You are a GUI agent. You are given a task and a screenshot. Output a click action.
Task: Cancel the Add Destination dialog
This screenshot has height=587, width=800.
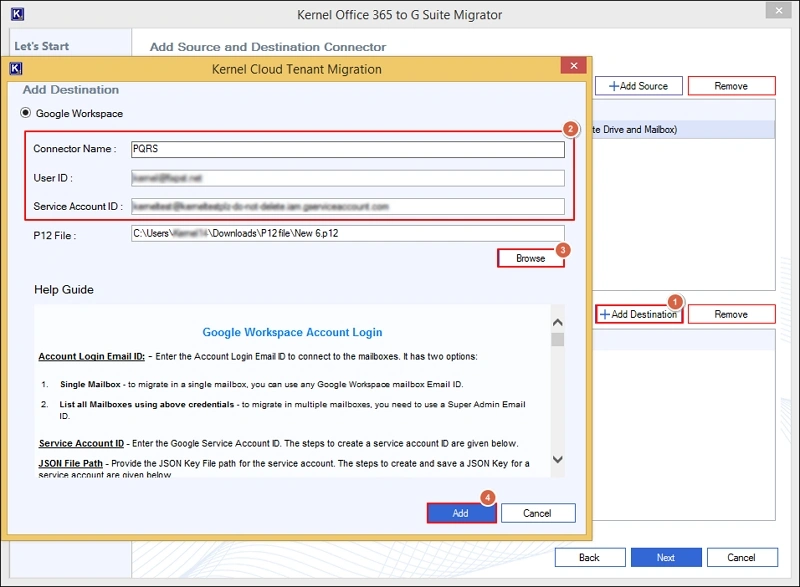(x=537, y=513)
